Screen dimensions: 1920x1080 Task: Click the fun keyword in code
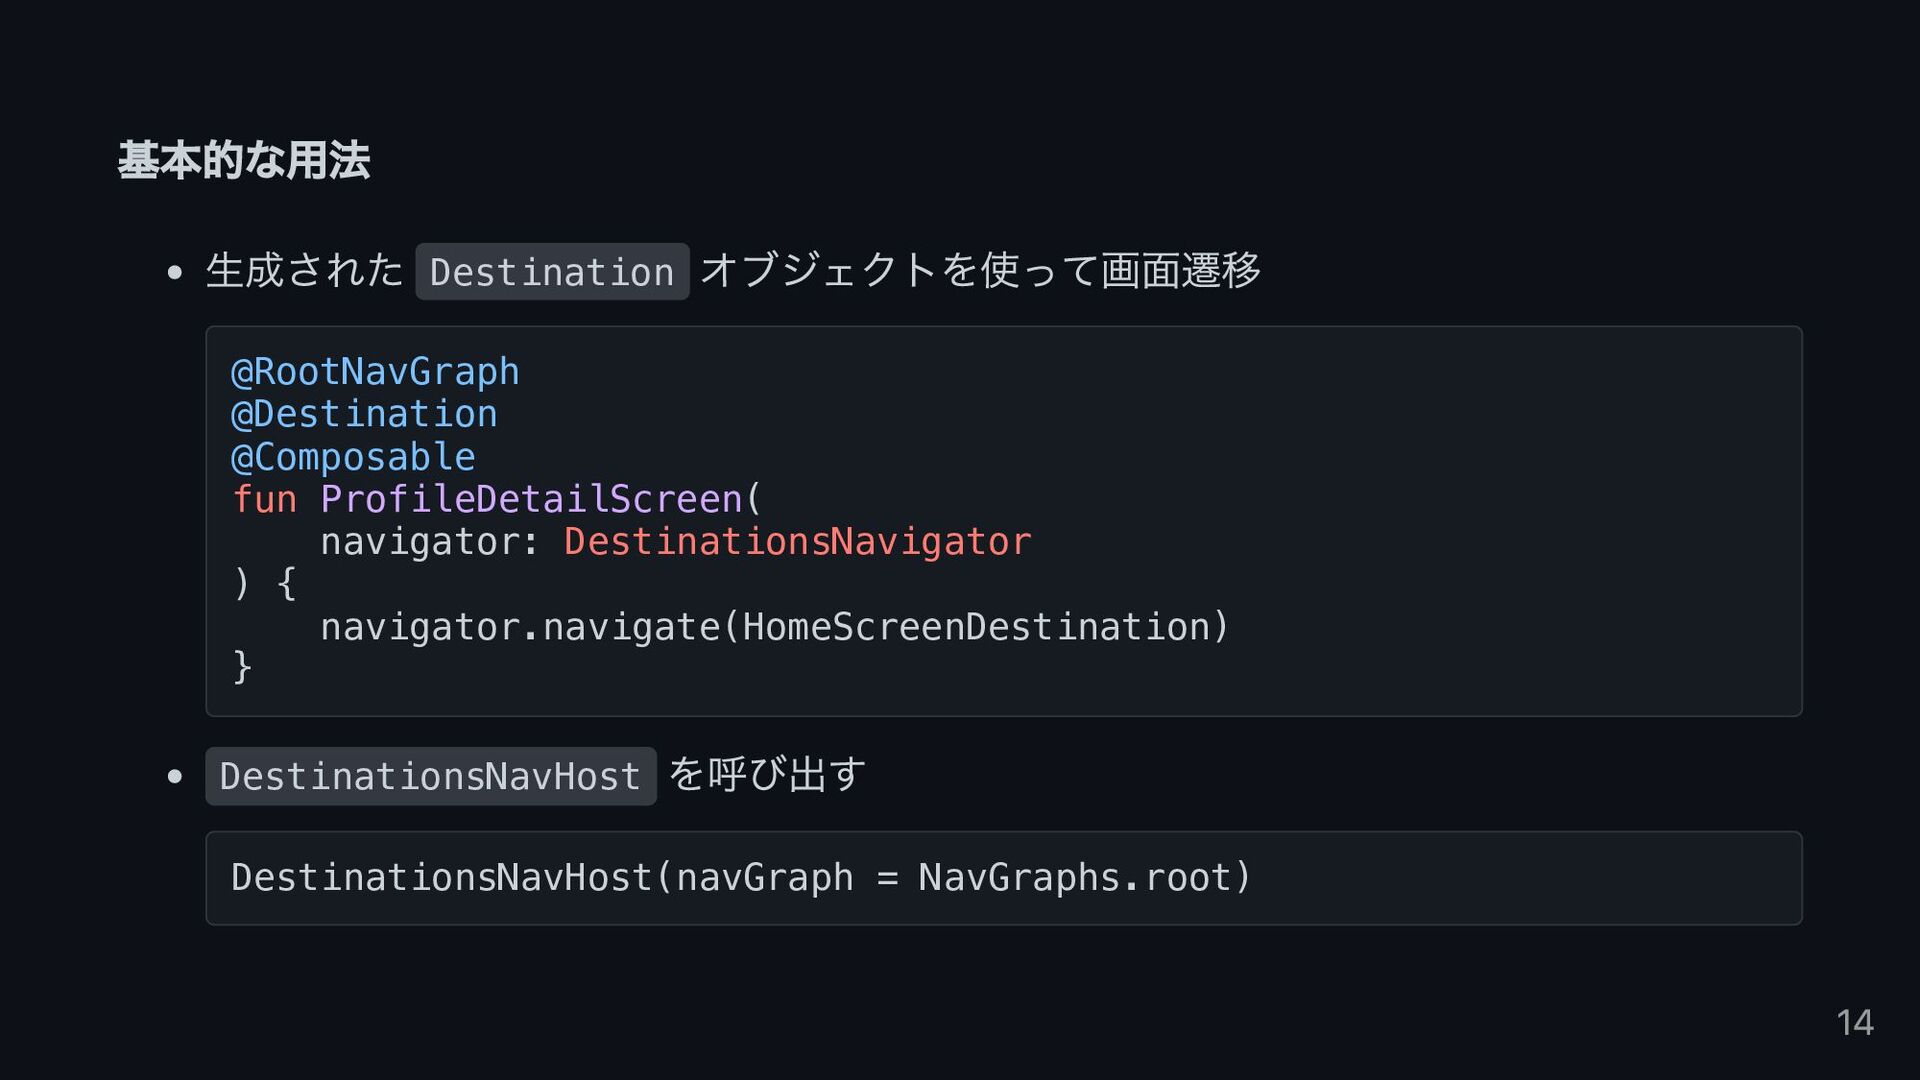pyautogui.click(x=264, y=499)
